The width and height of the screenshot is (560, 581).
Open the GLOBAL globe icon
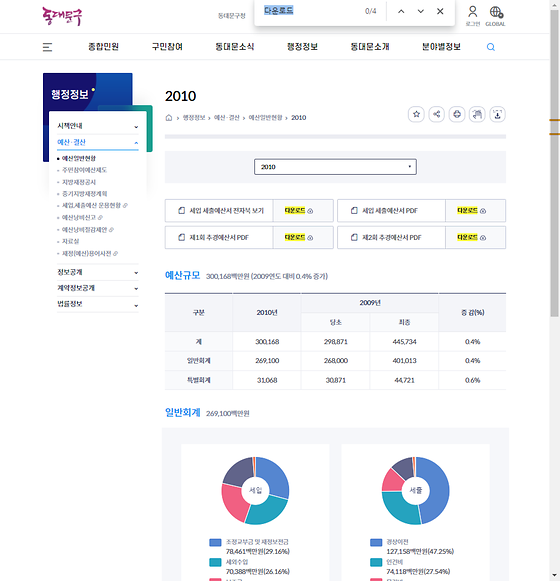tap(496, 16)
